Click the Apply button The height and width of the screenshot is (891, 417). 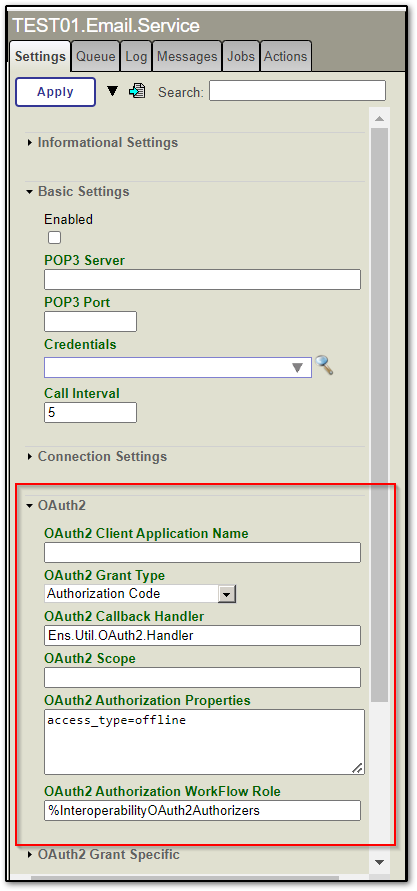pyautogui.click(x=55, y=92)
